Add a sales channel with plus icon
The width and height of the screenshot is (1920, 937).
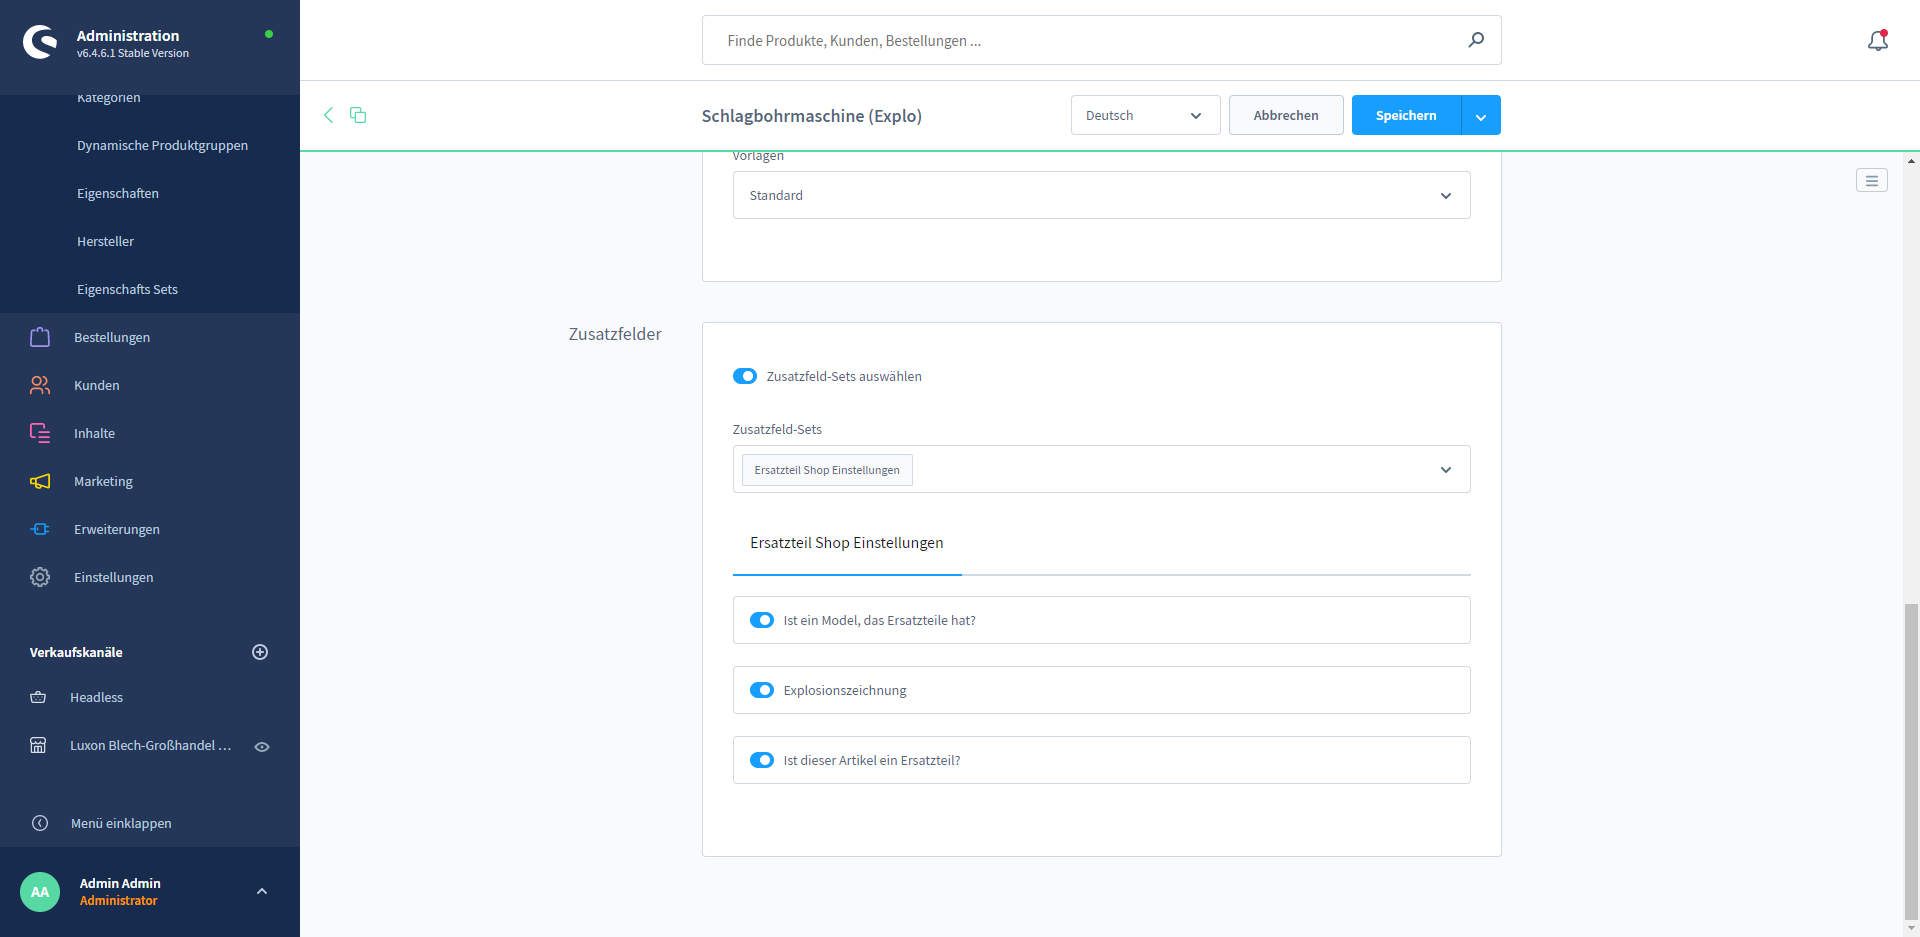click(x=260, y=652)
